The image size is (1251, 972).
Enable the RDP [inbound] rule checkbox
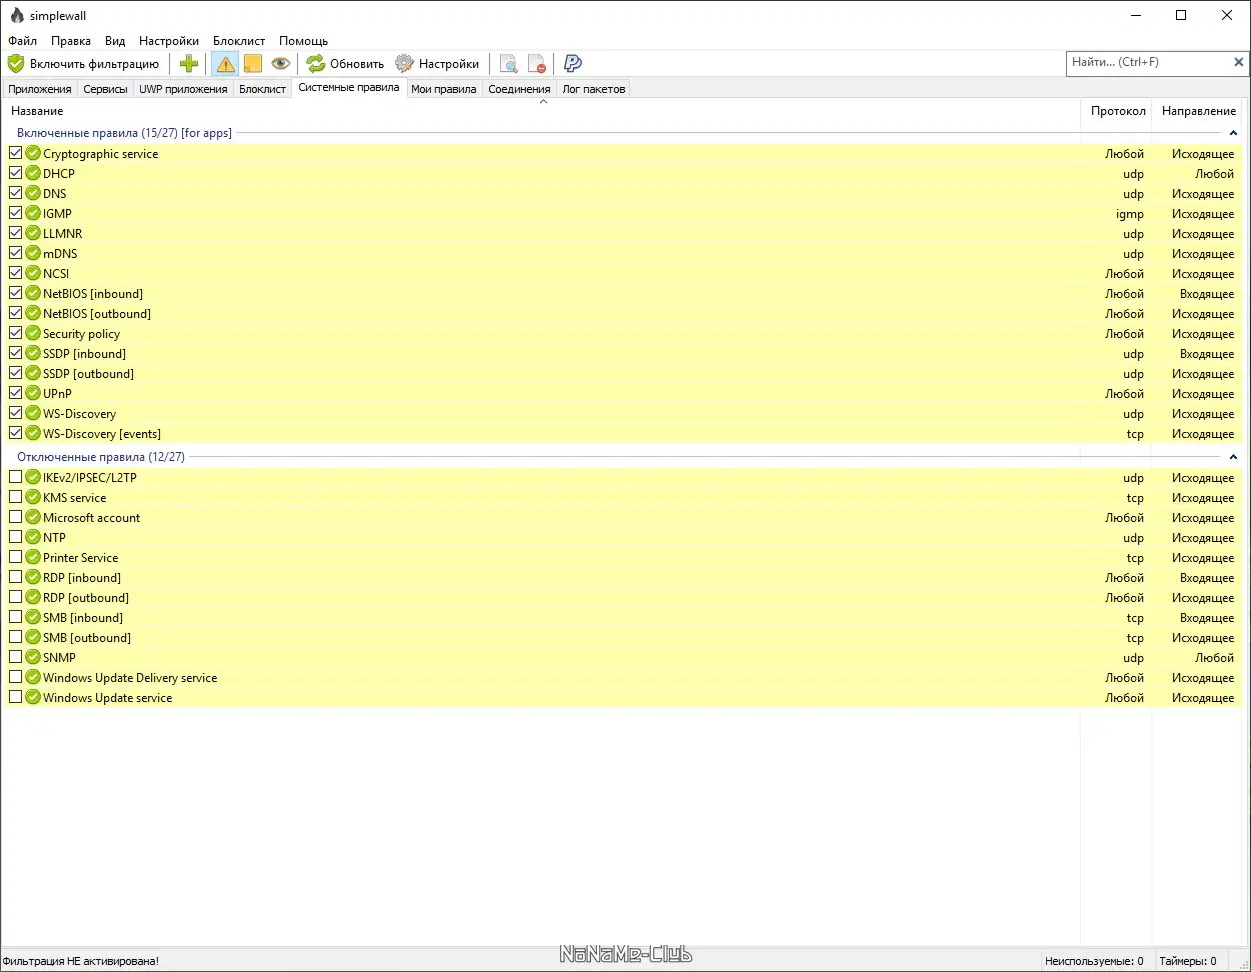[15, 577]
